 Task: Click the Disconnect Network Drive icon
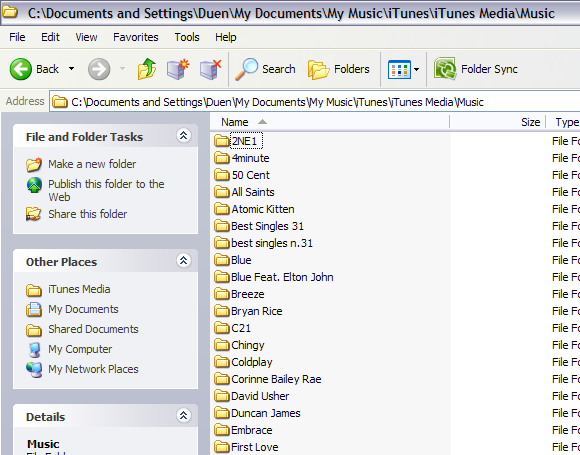pos(210,69)
